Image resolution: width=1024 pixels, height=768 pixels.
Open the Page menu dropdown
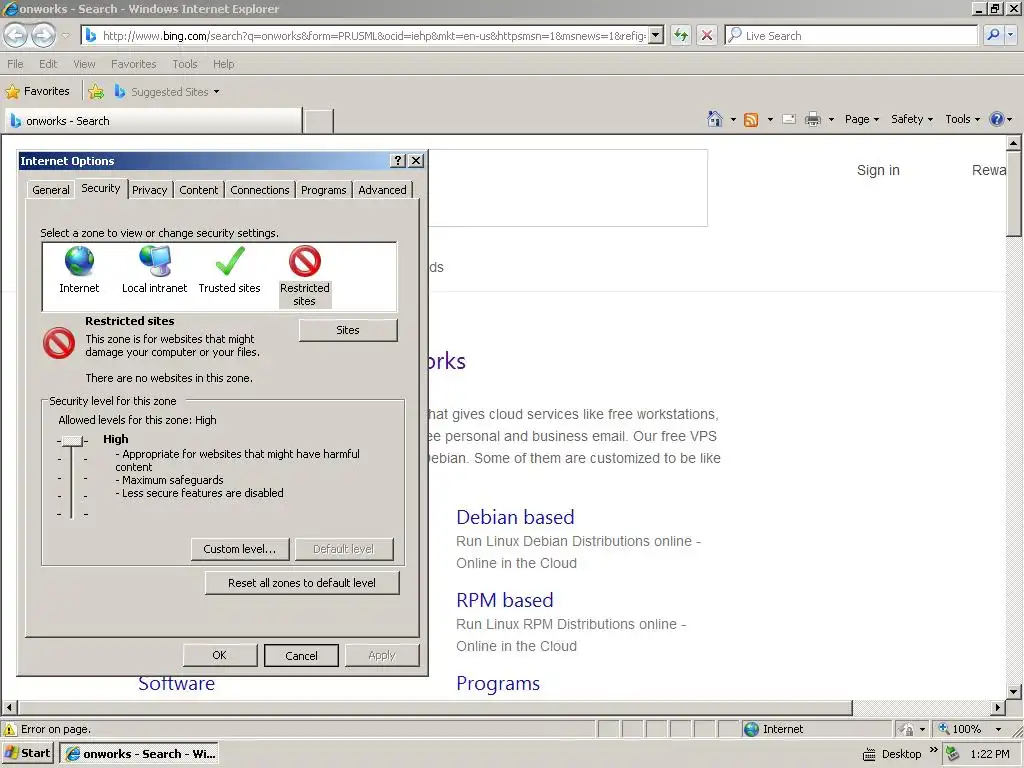click(862, 119)
